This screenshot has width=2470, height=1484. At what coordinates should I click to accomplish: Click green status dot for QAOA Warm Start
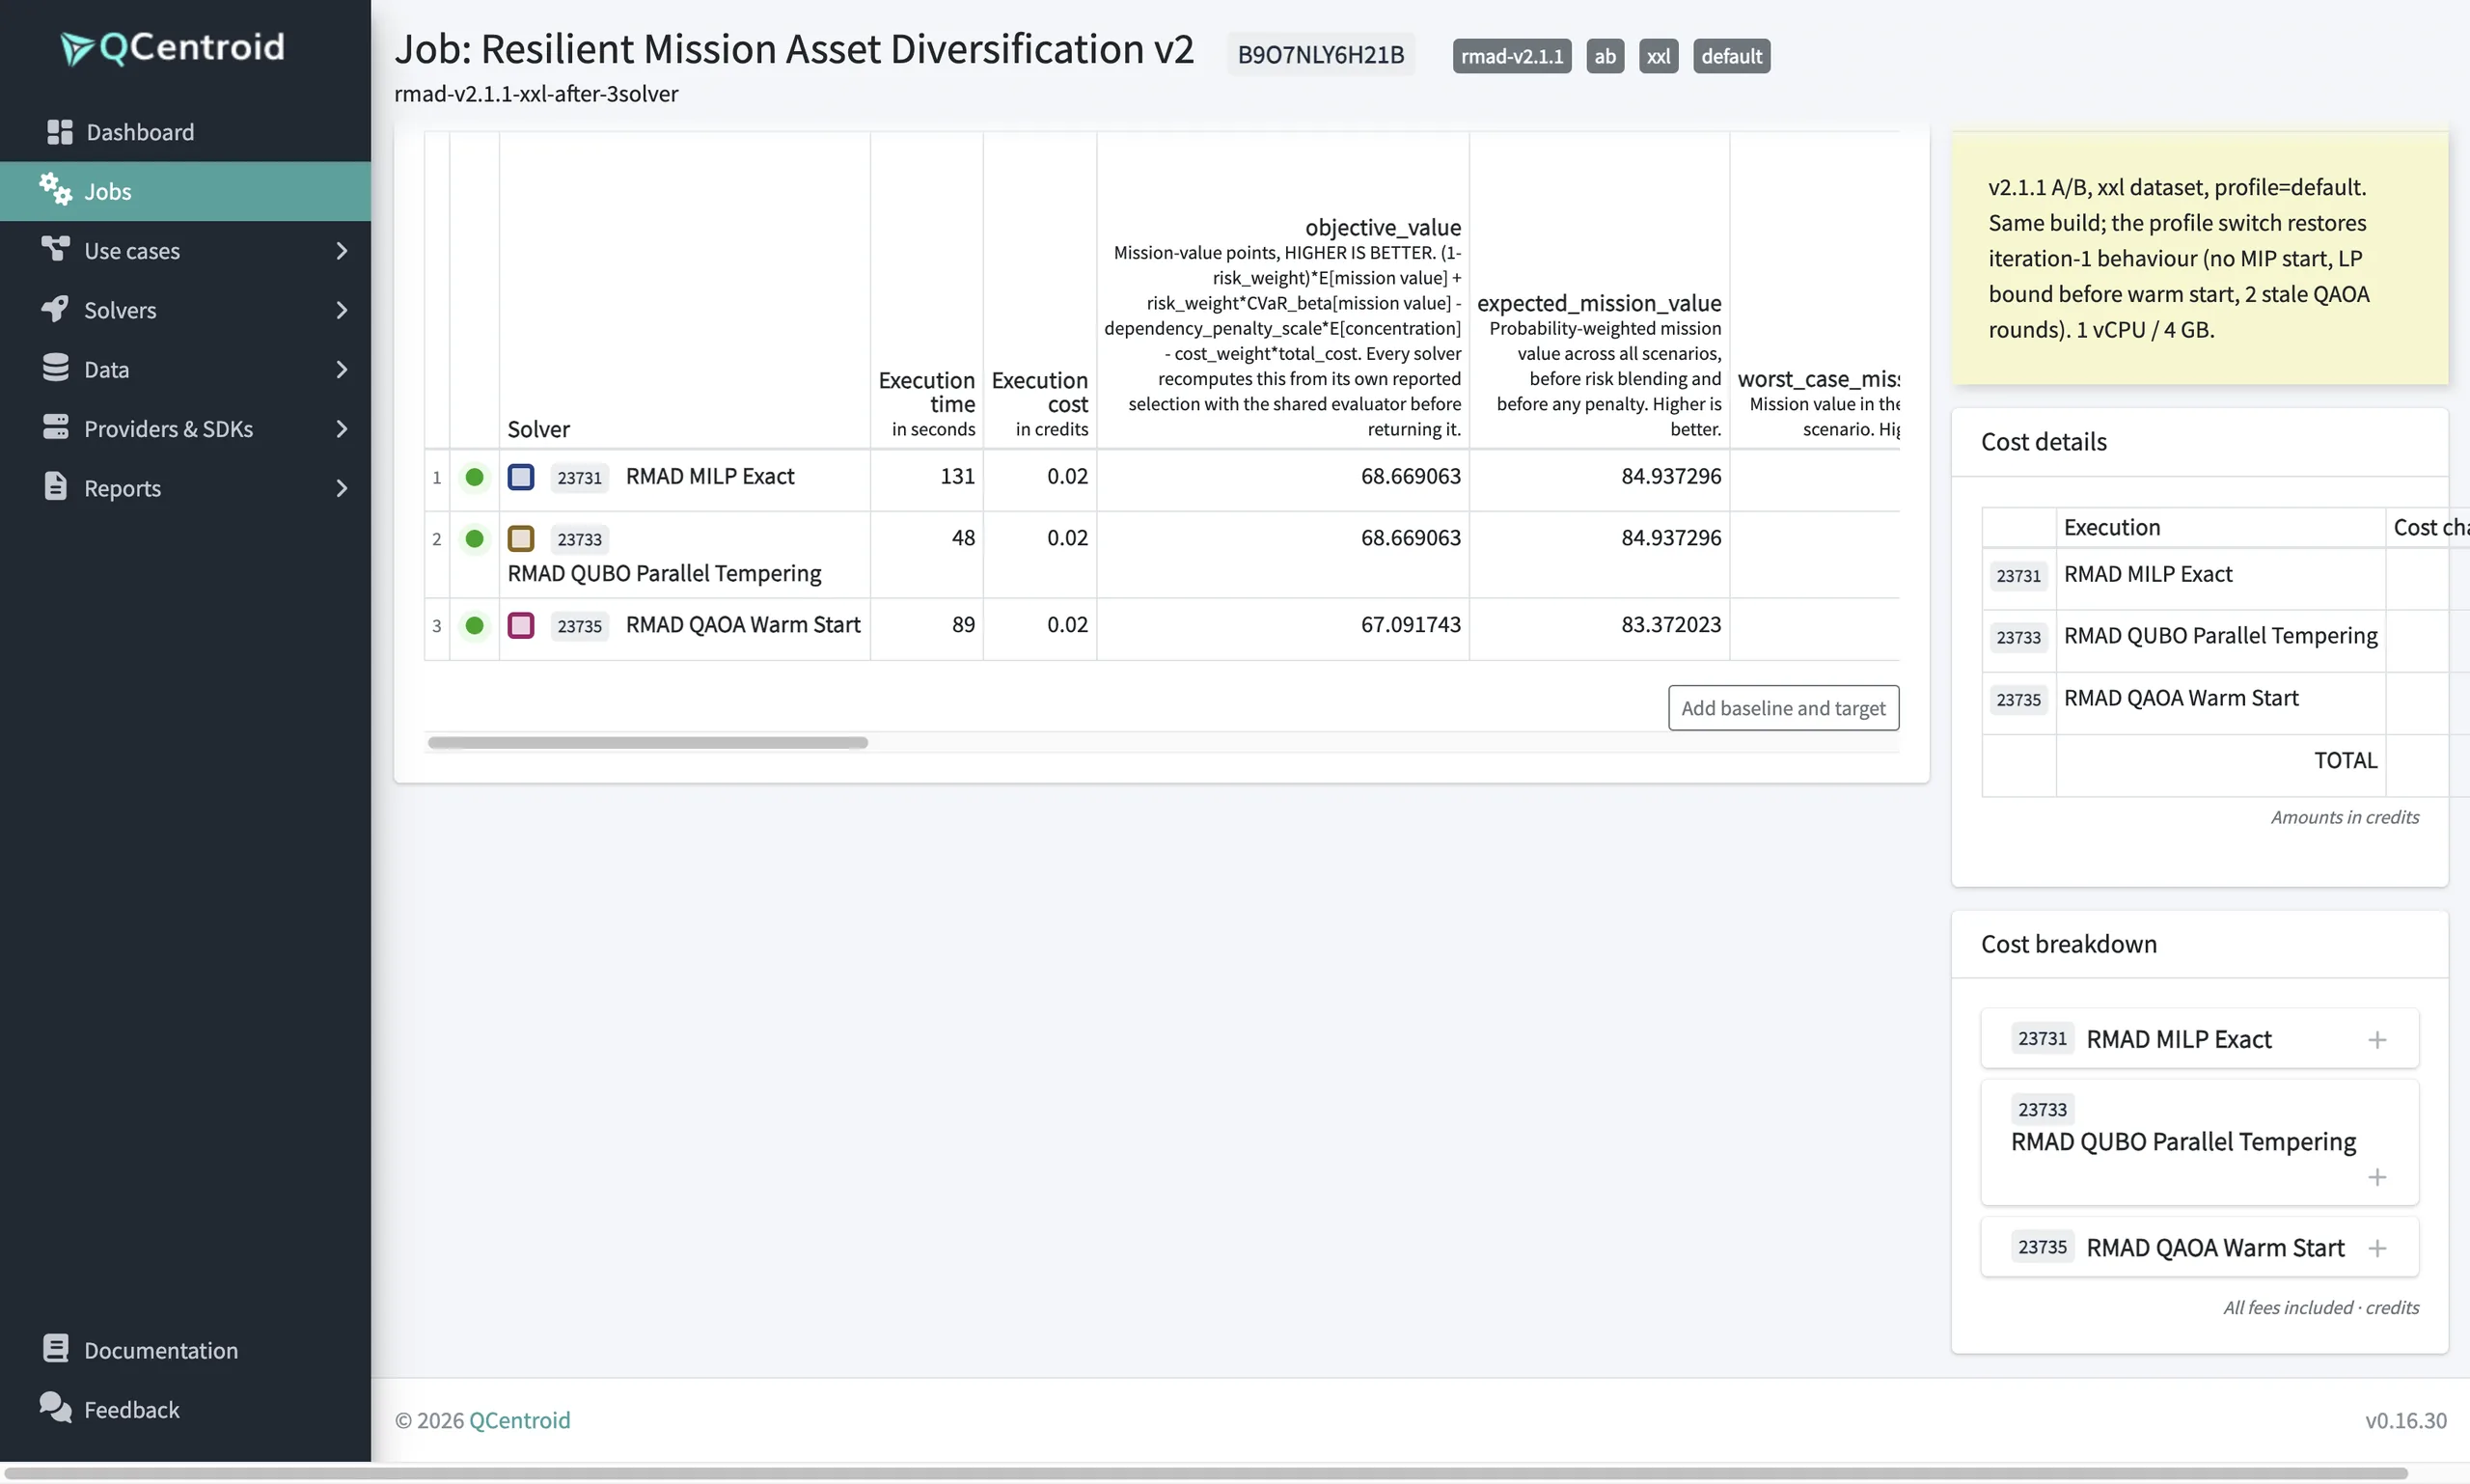point(475,626)
